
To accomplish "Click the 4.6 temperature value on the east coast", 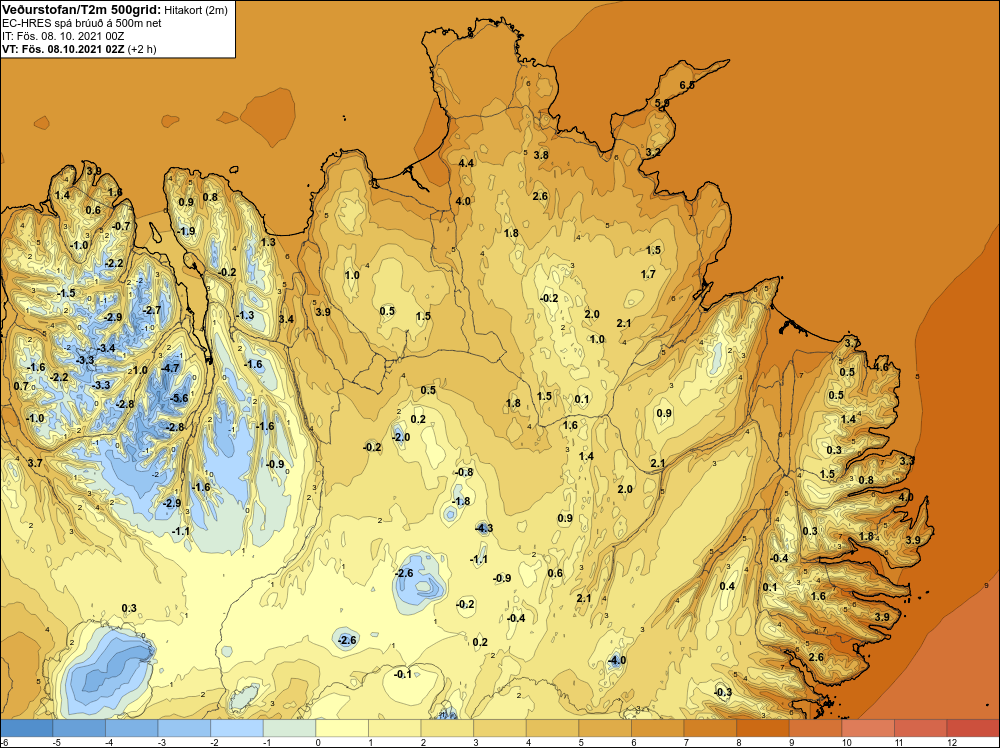I will pyautogui.click(x=881, y=367).
